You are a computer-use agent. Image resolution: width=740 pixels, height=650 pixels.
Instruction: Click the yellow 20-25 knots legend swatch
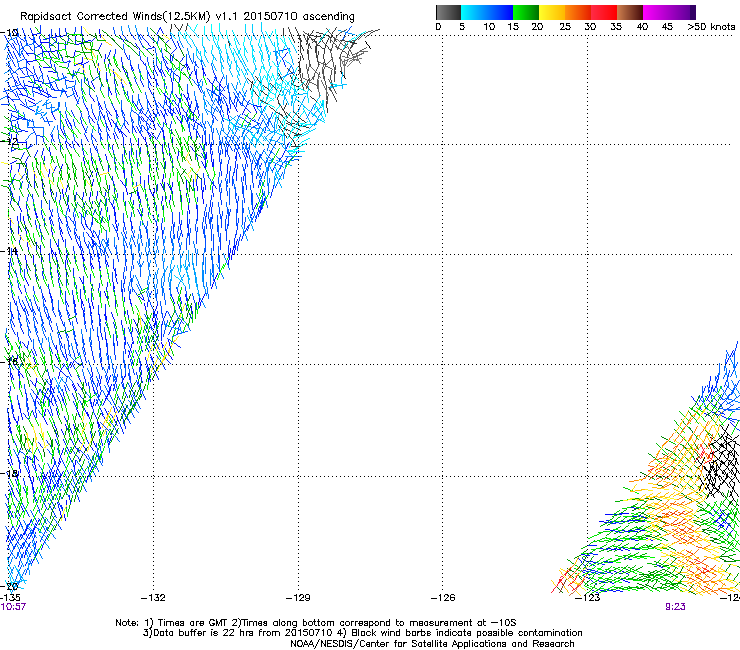[552, 12]
